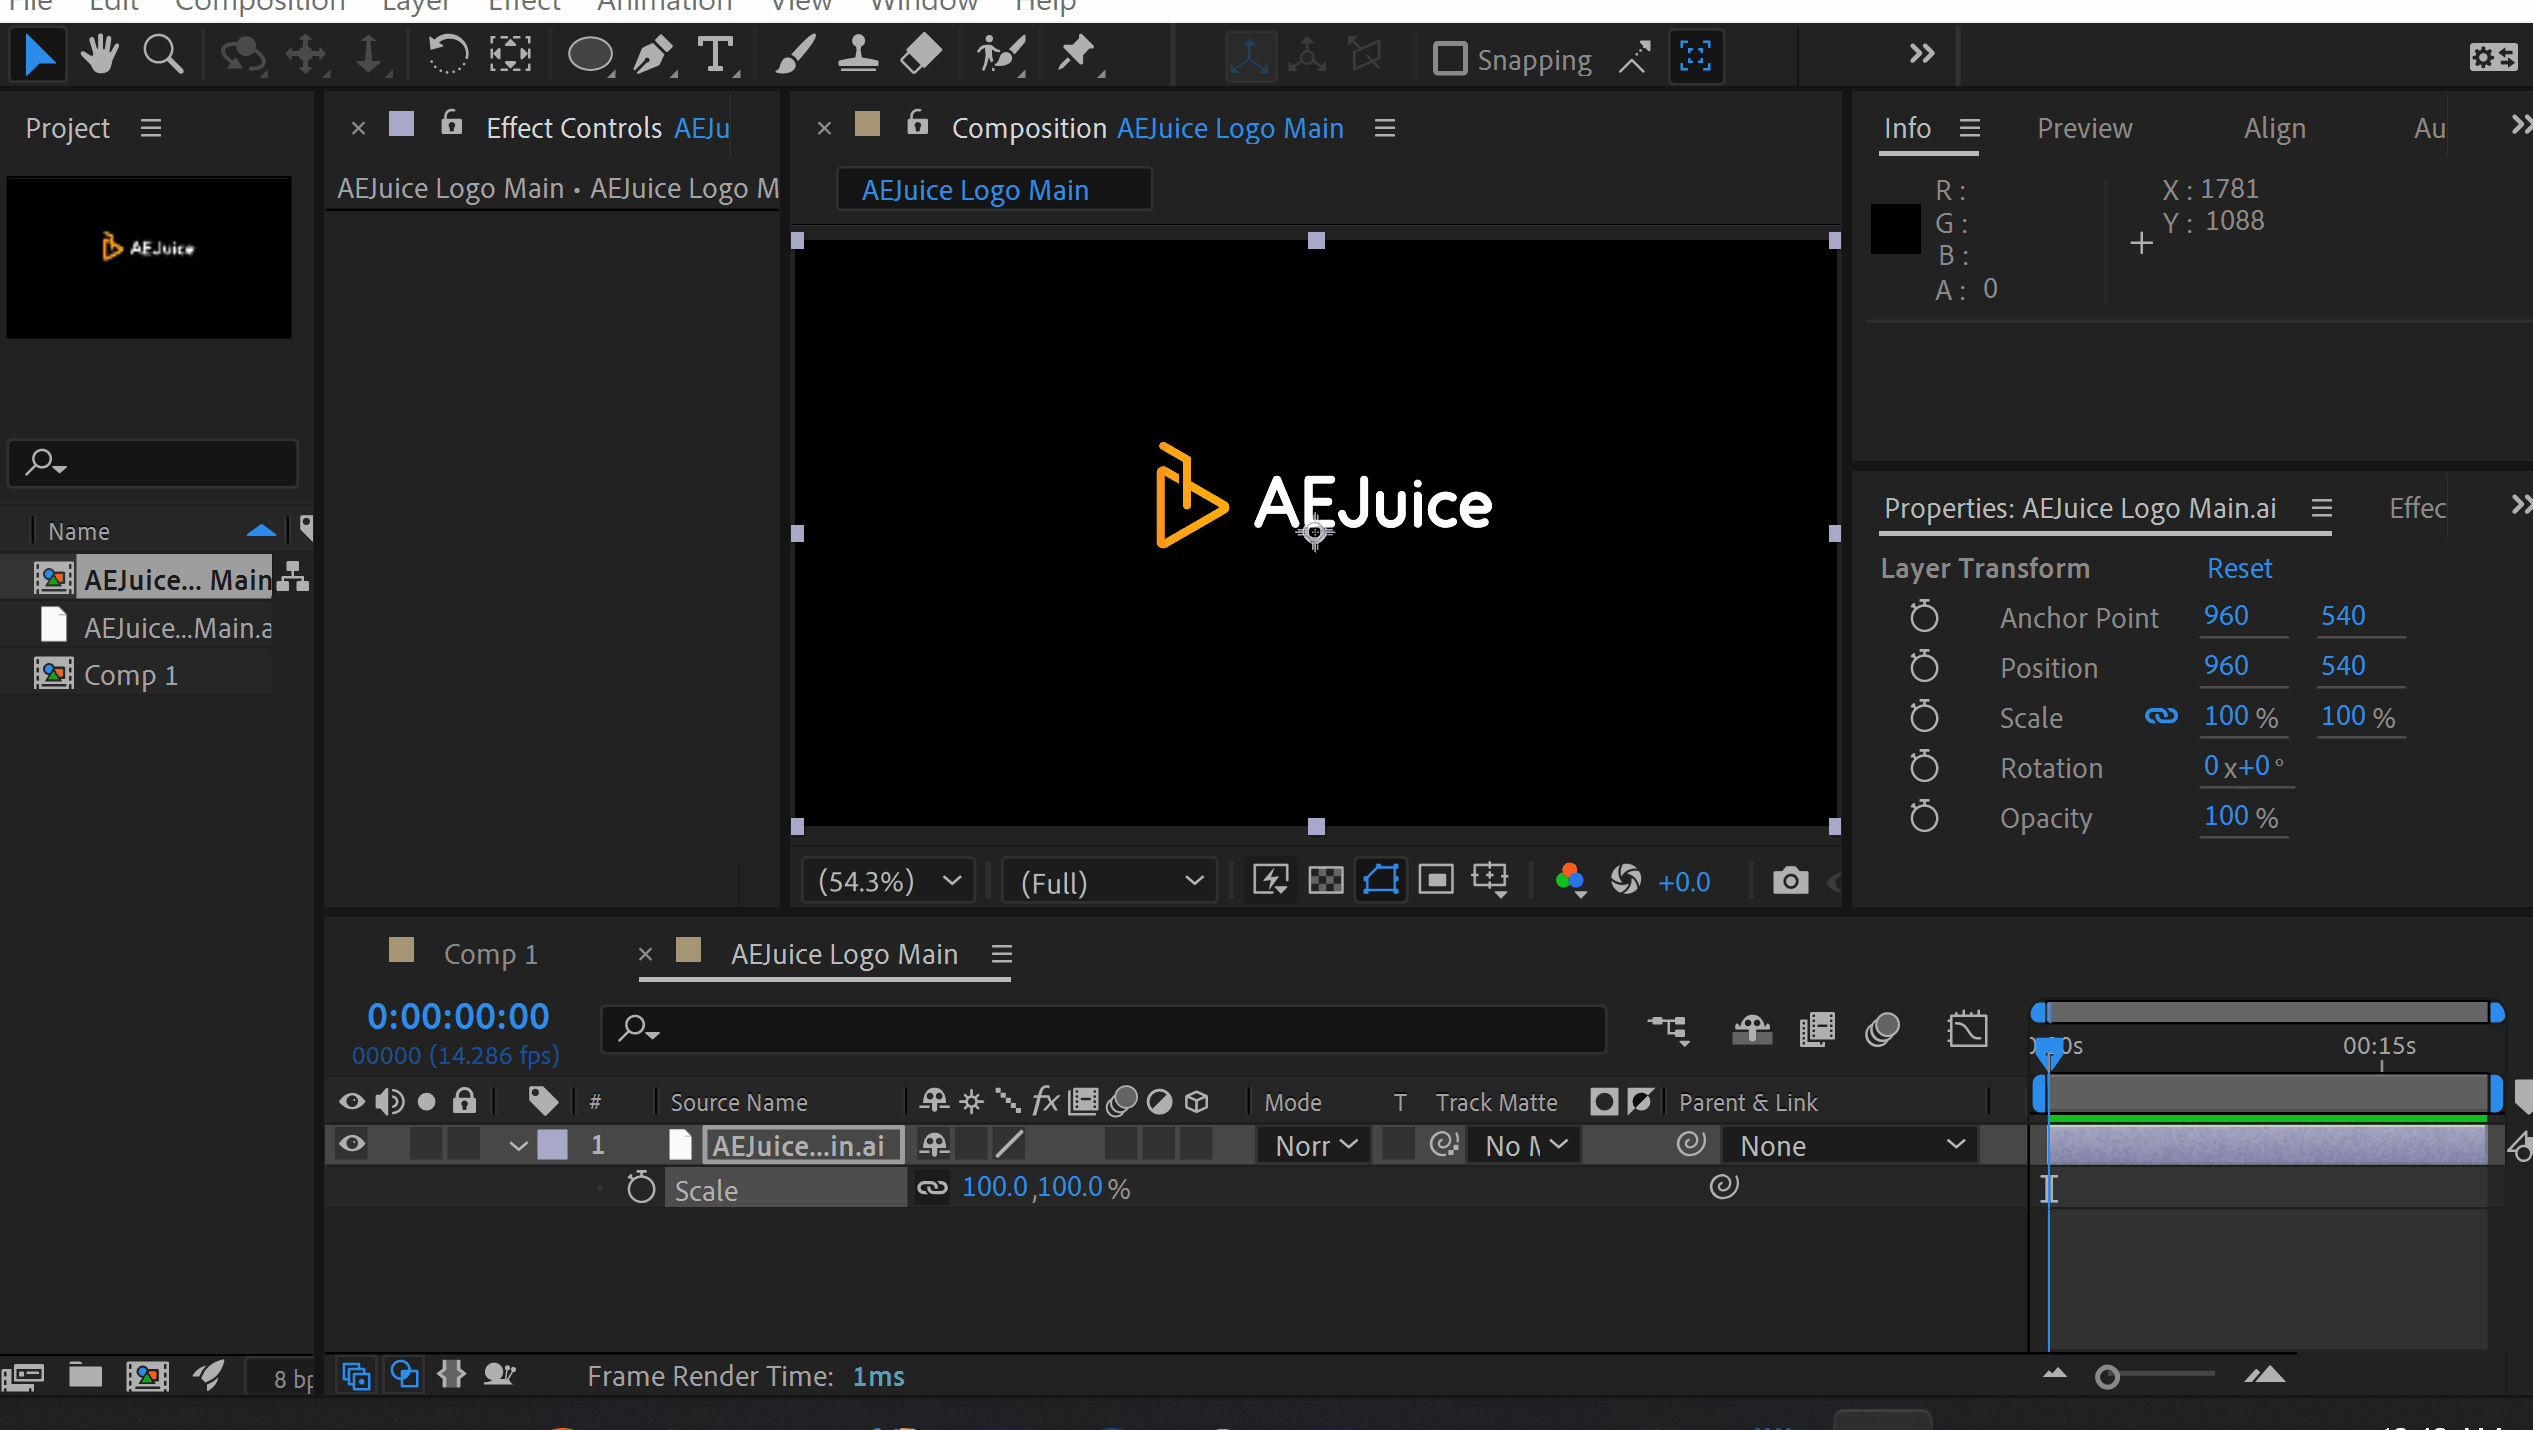This screenshot has height=1430, width=2533.
Task: Switch to the Preview panel tab
Action: click(x=2084, y=128)
